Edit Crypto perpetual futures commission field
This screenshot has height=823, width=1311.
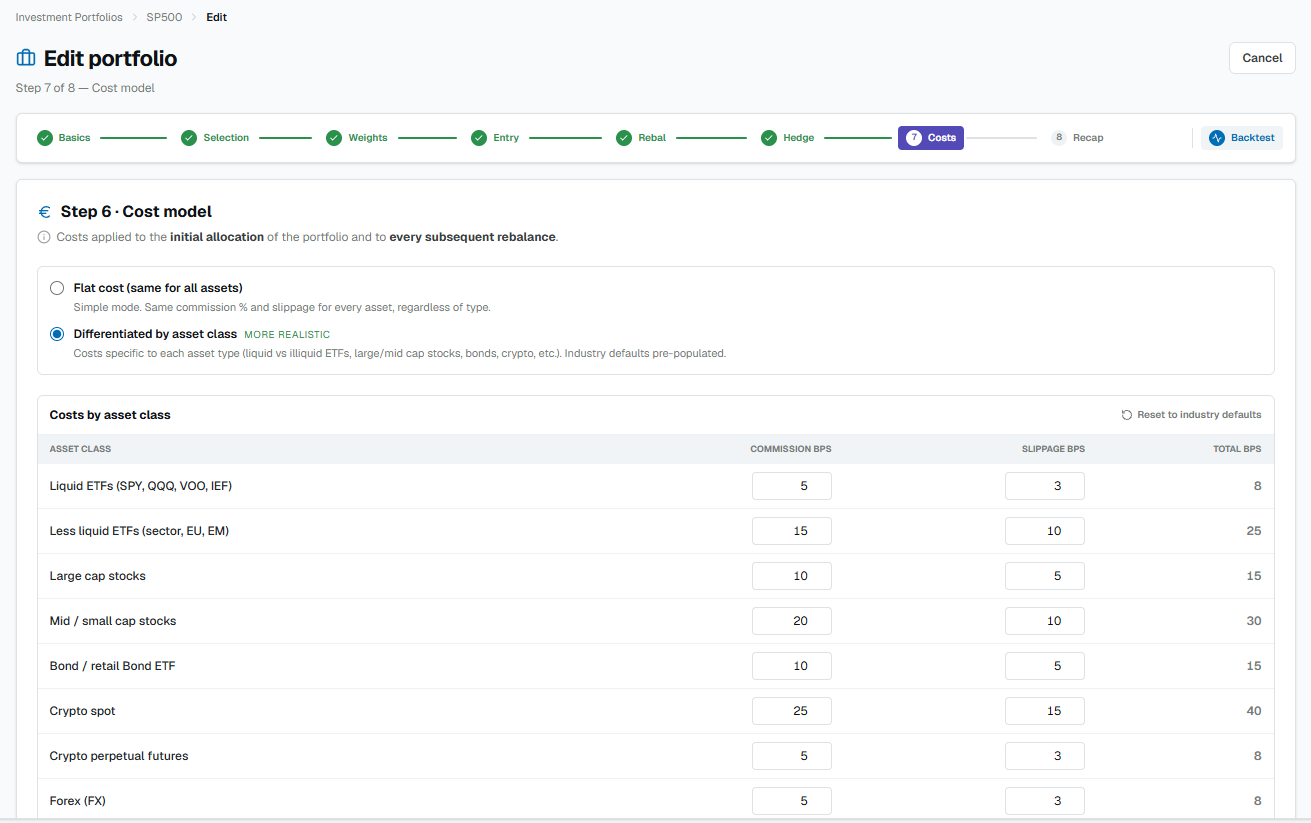(792, 756)
